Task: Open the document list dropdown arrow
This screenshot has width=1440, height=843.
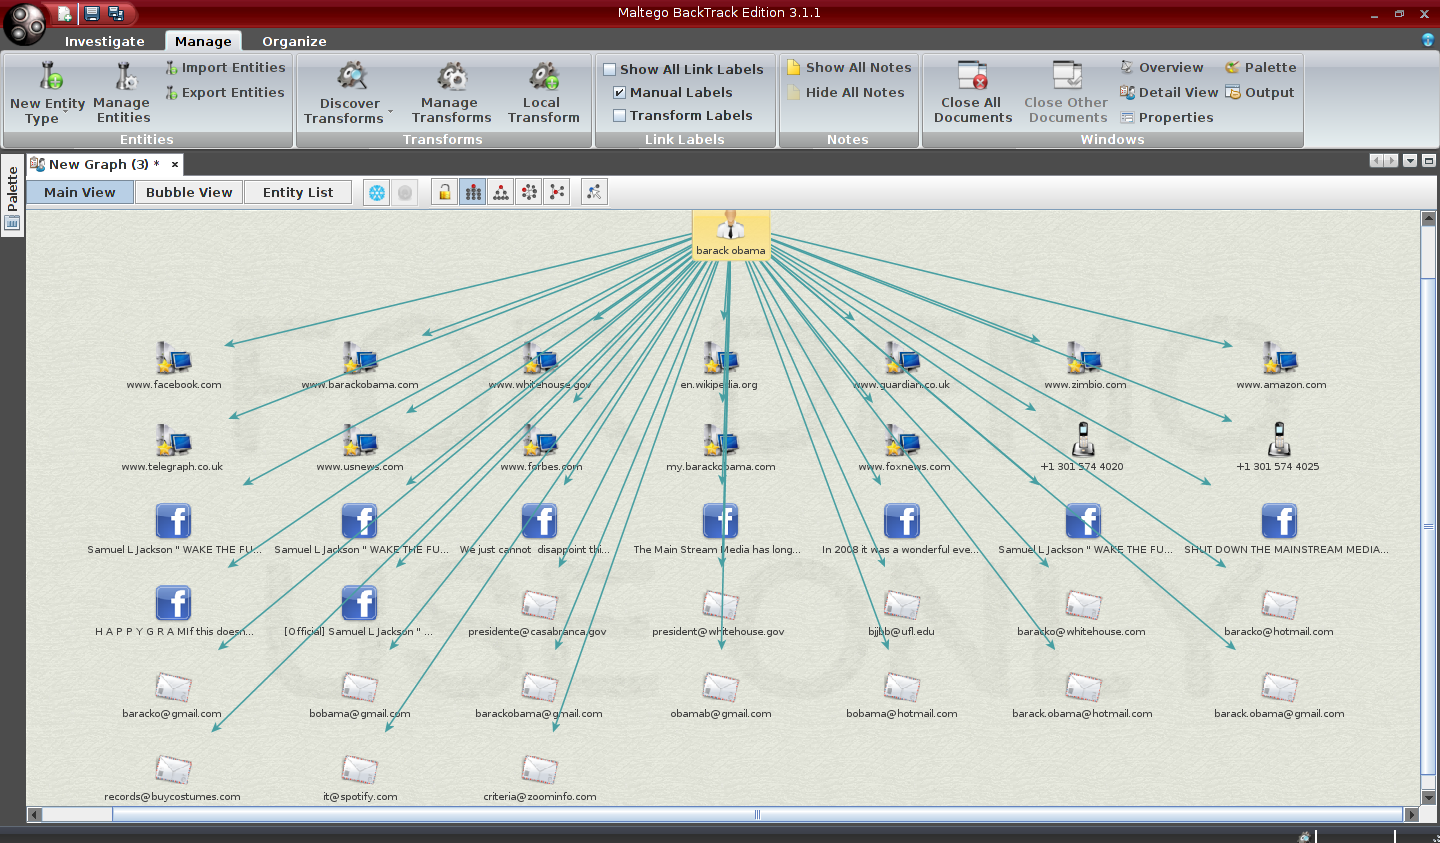Action: pos(1410,161)
